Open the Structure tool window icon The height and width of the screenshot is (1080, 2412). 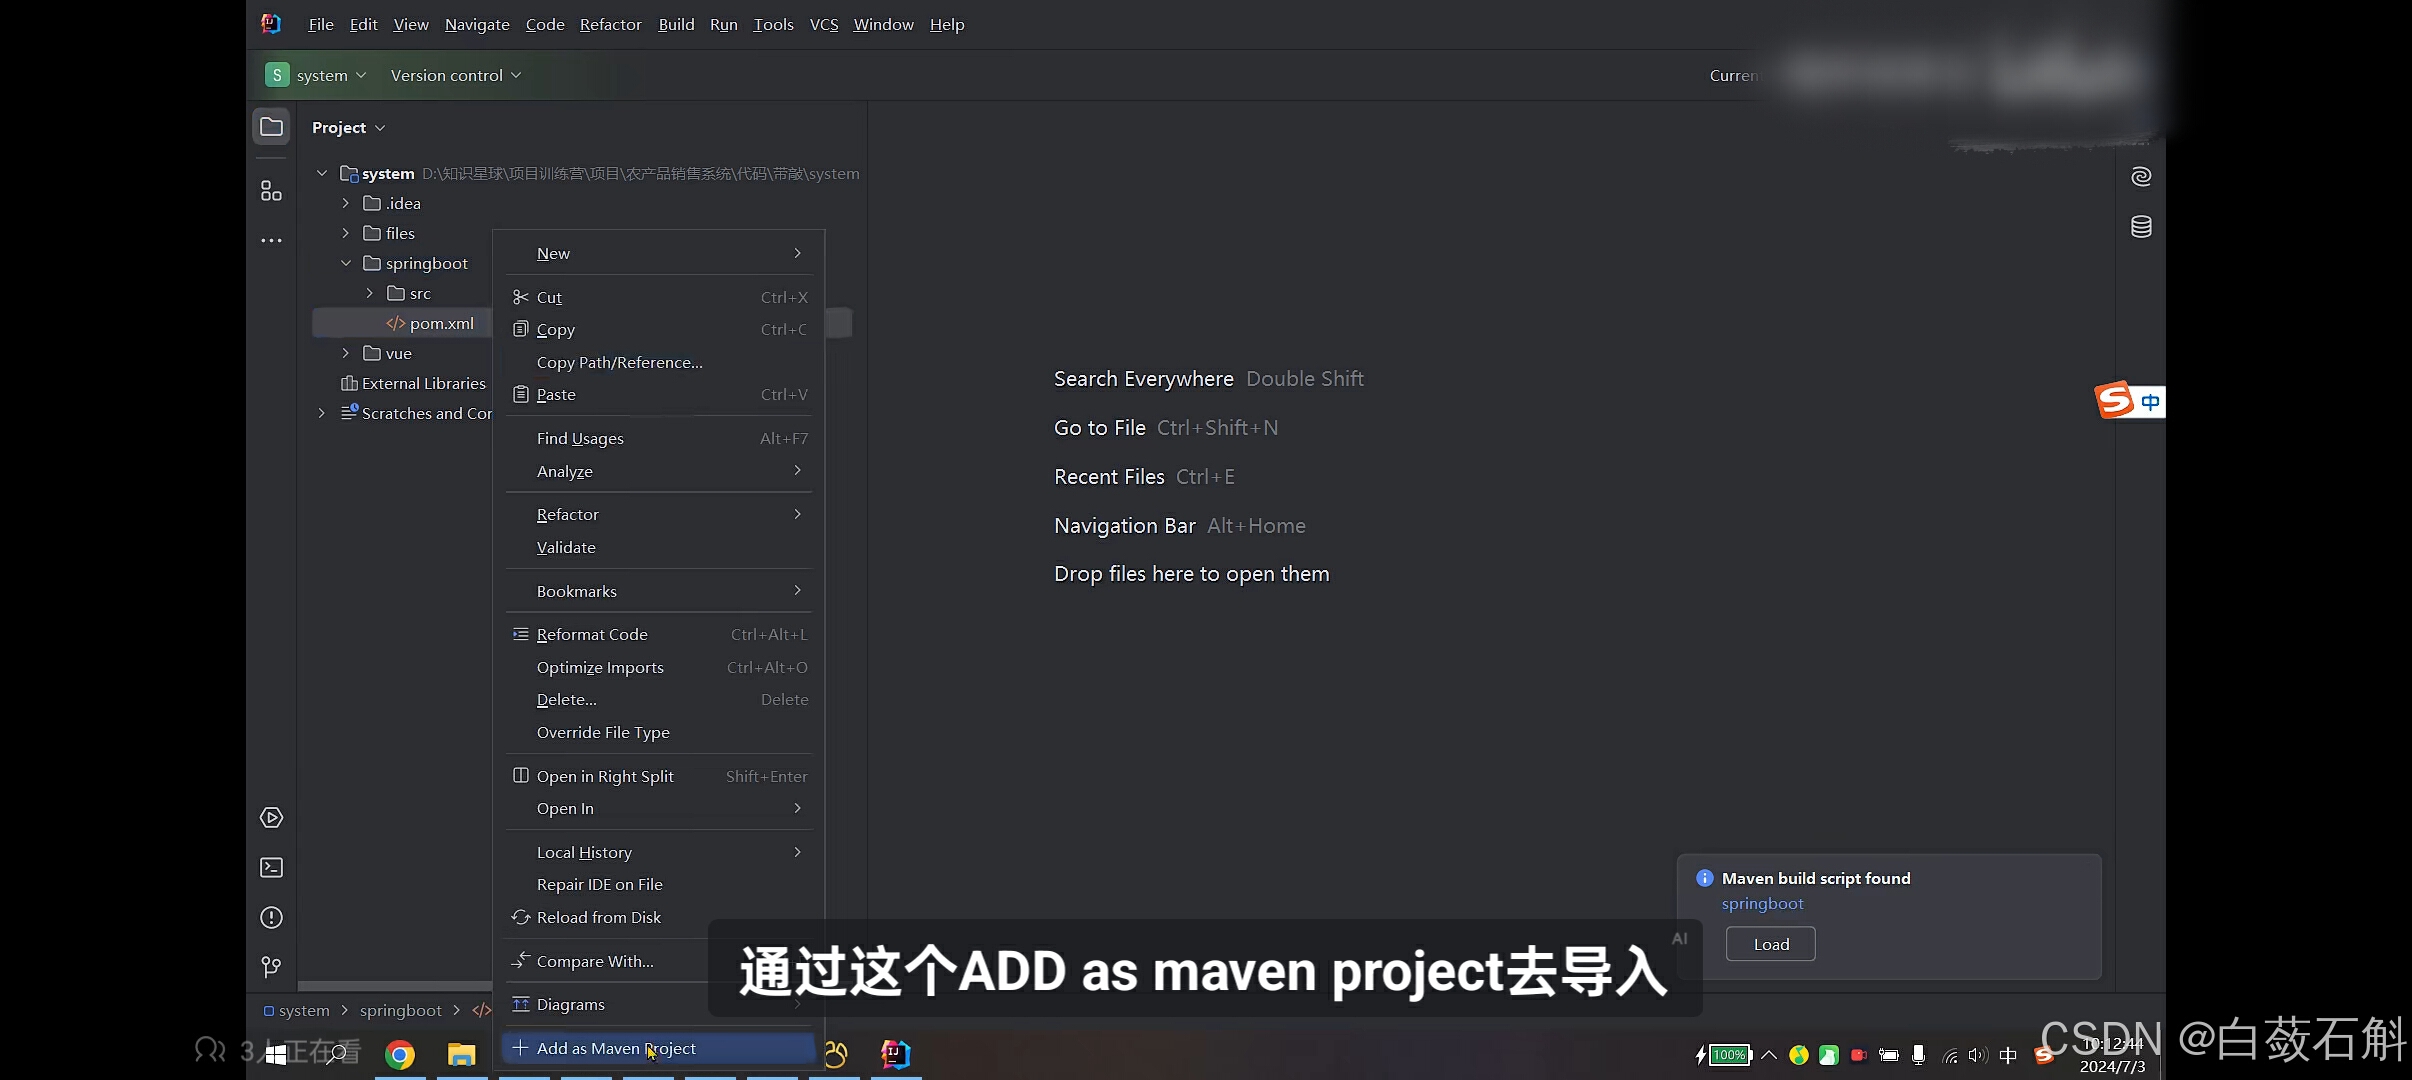coord(271,190)
